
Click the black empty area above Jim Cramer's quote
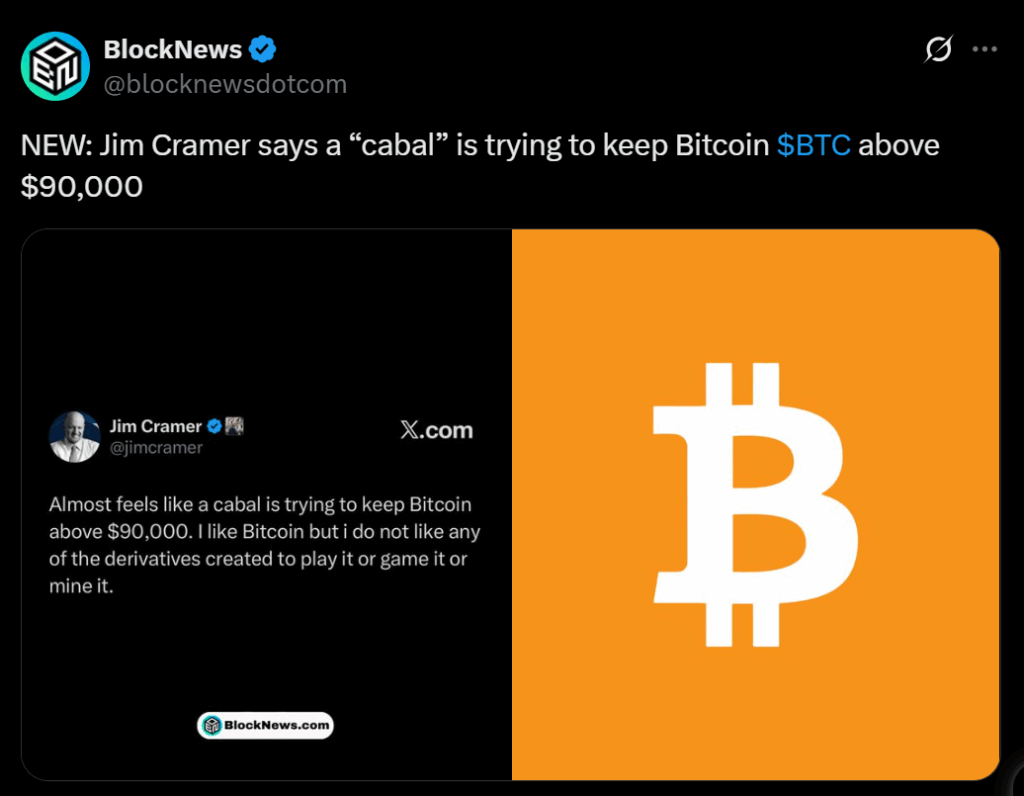click(x=266, y=320)
